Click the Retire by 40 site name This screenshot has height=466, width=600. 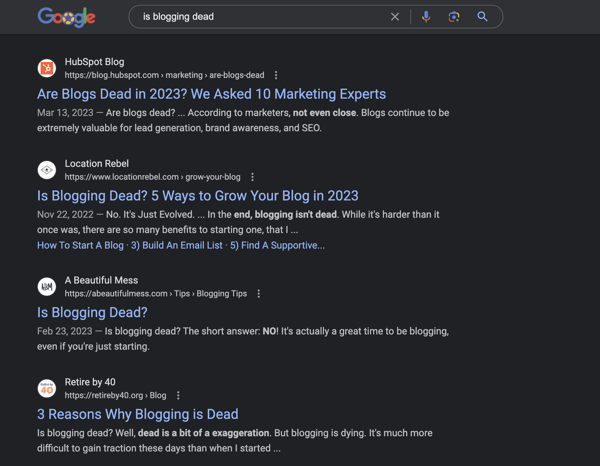point(90,382)
